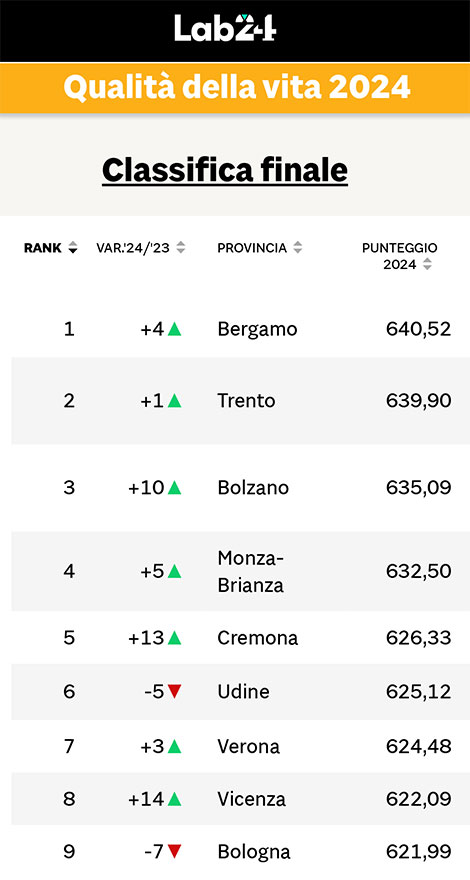Select the Qualità della vita 2024 banner
Screen dimensions: 470x880
coord(235,88)
